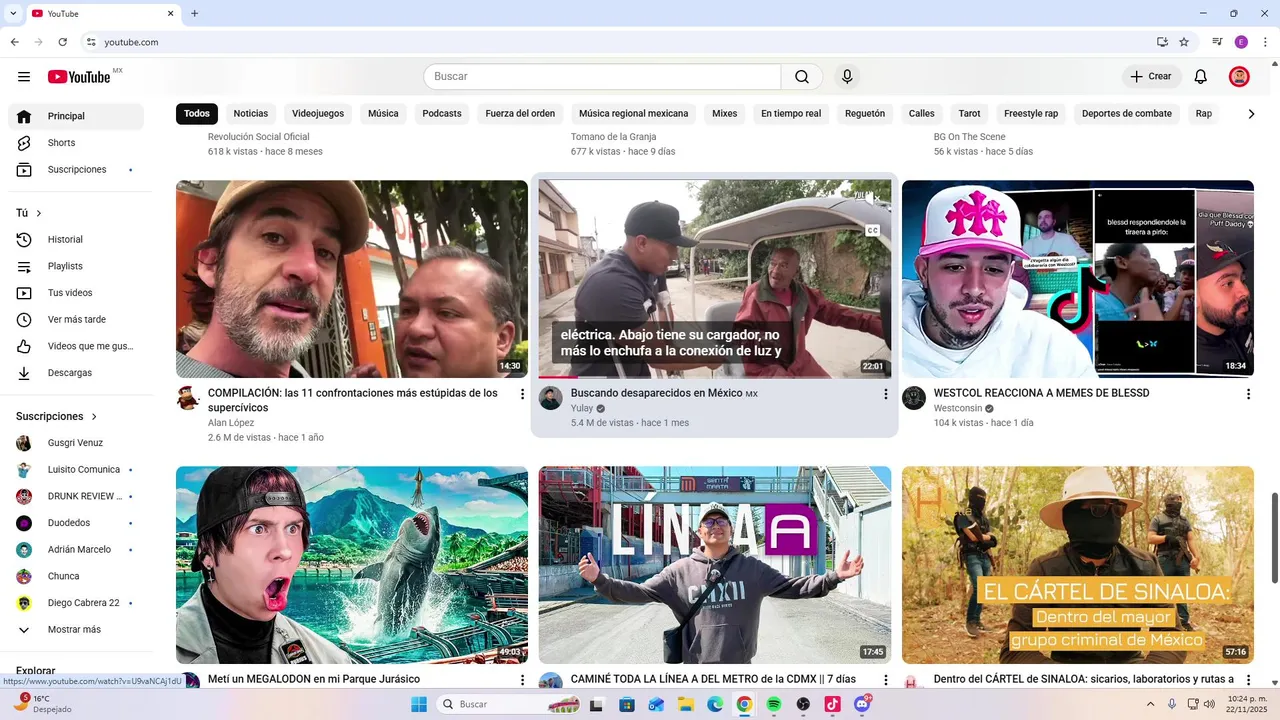The image size is (1280, 720).
Task: Open Luisito Comunica subscription
Action: tap(76, 470)
